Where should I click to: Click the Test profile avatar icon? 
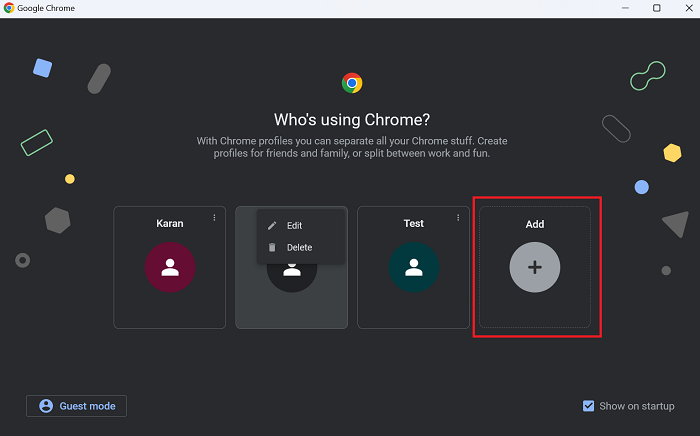414,267
